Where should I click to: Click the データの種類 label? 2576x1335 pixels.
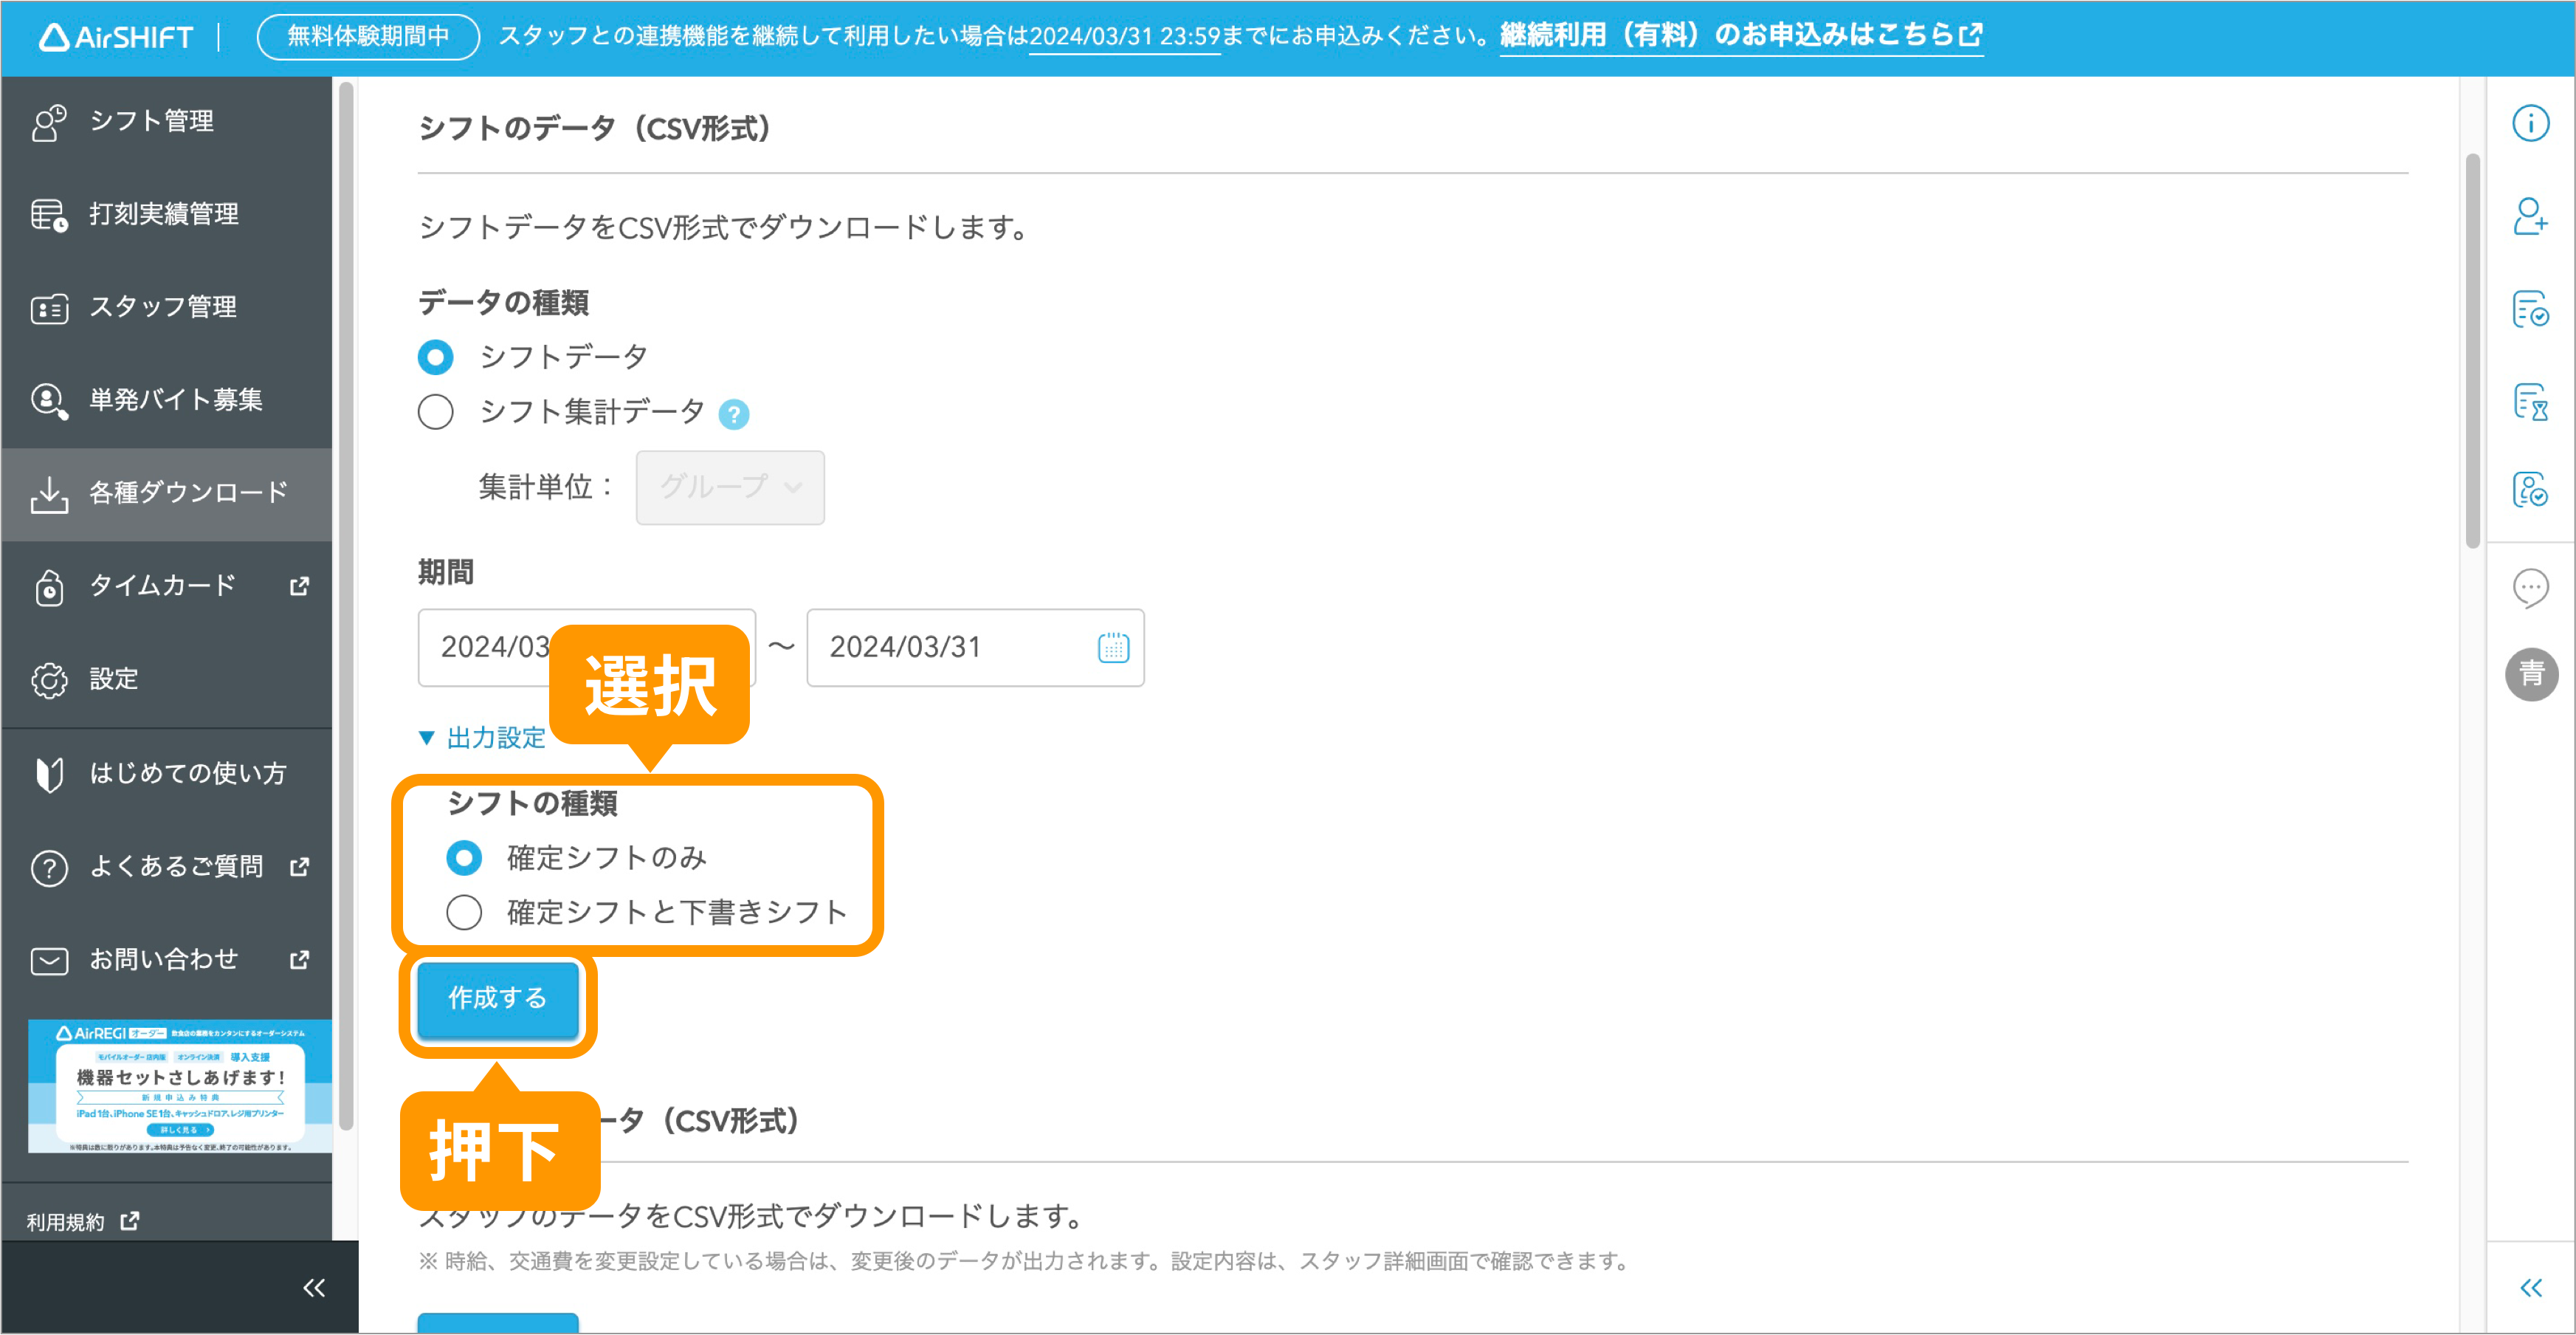click(x=503, y=302)
